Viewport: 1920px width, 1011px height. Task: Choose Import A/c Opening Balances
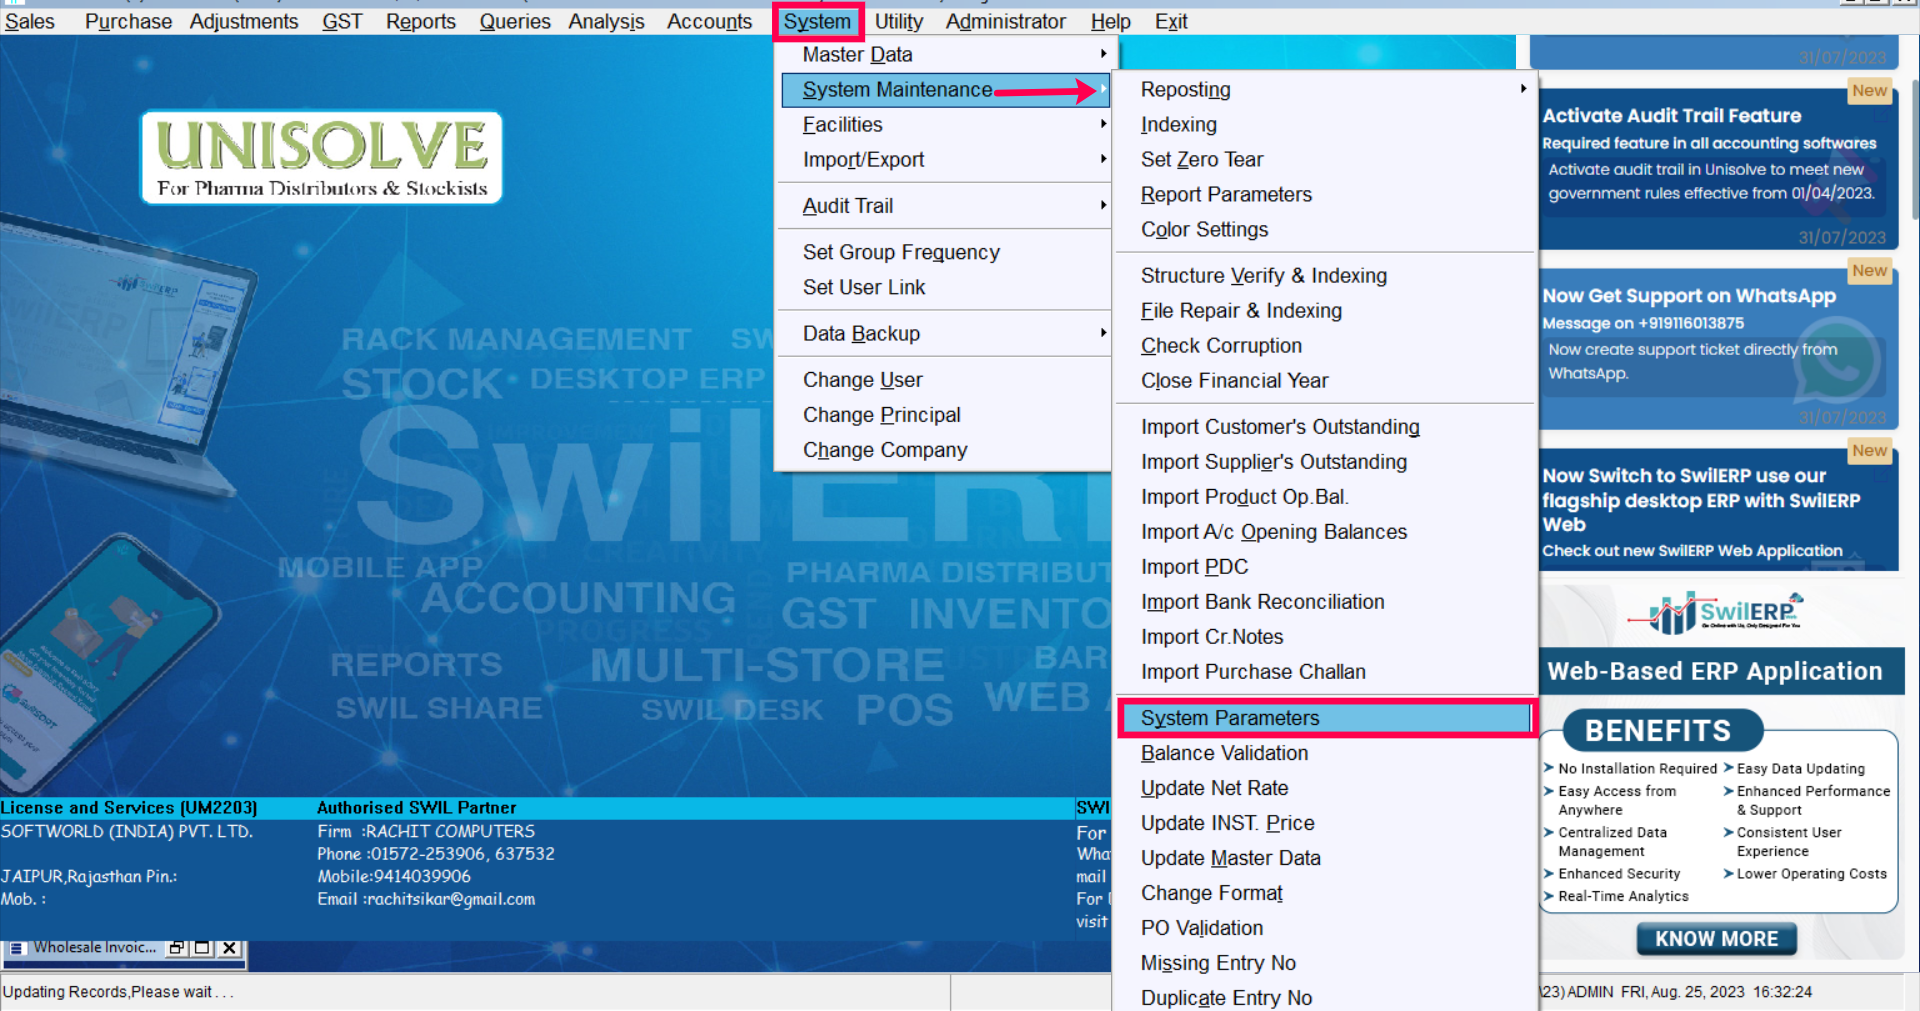pyautogui.click(x=1326, y=531)
